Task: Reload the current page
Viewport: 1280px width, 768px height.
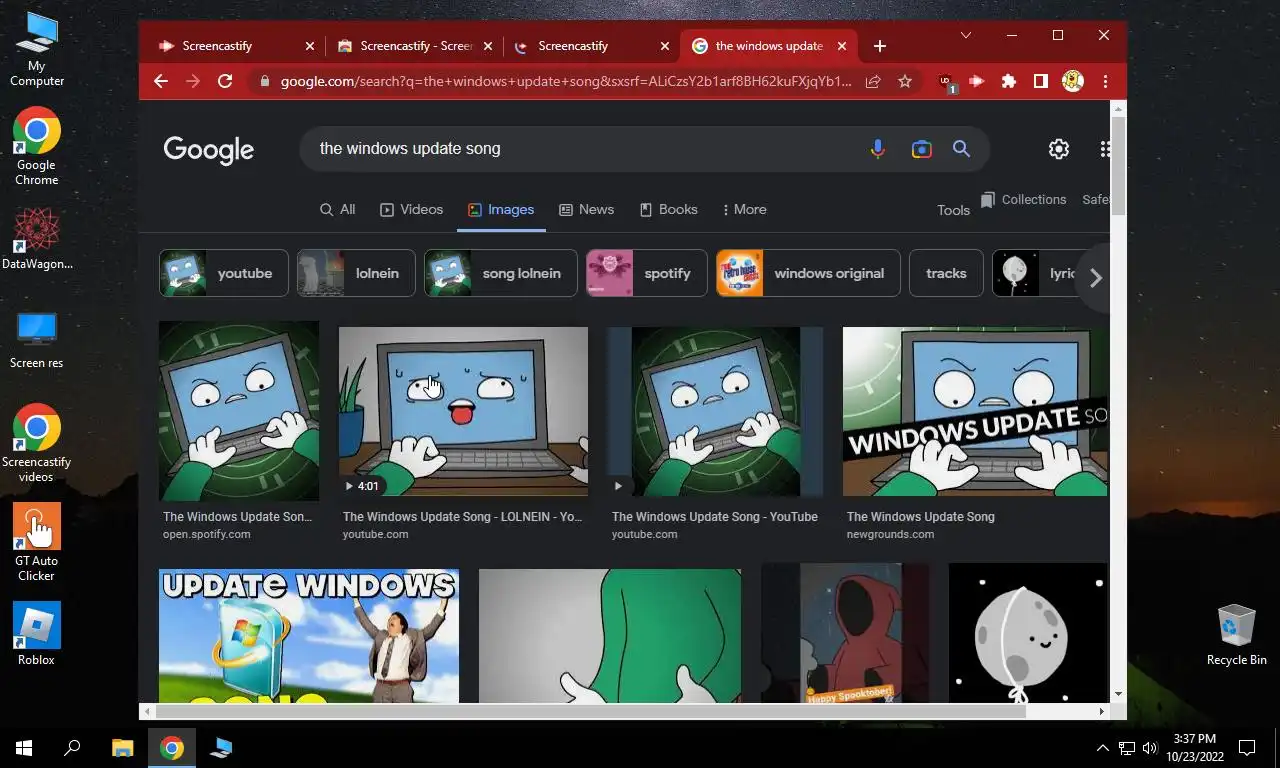Action: click(225, 81)
